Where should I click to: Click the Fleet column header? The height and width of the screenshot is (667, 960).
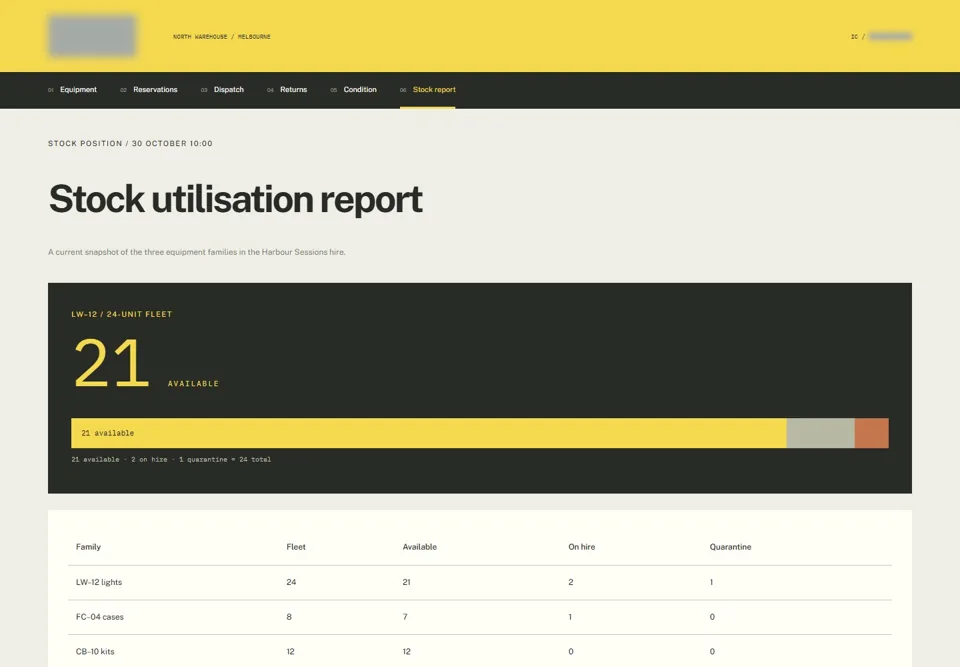pyautogui.click(x=296, y=547)
